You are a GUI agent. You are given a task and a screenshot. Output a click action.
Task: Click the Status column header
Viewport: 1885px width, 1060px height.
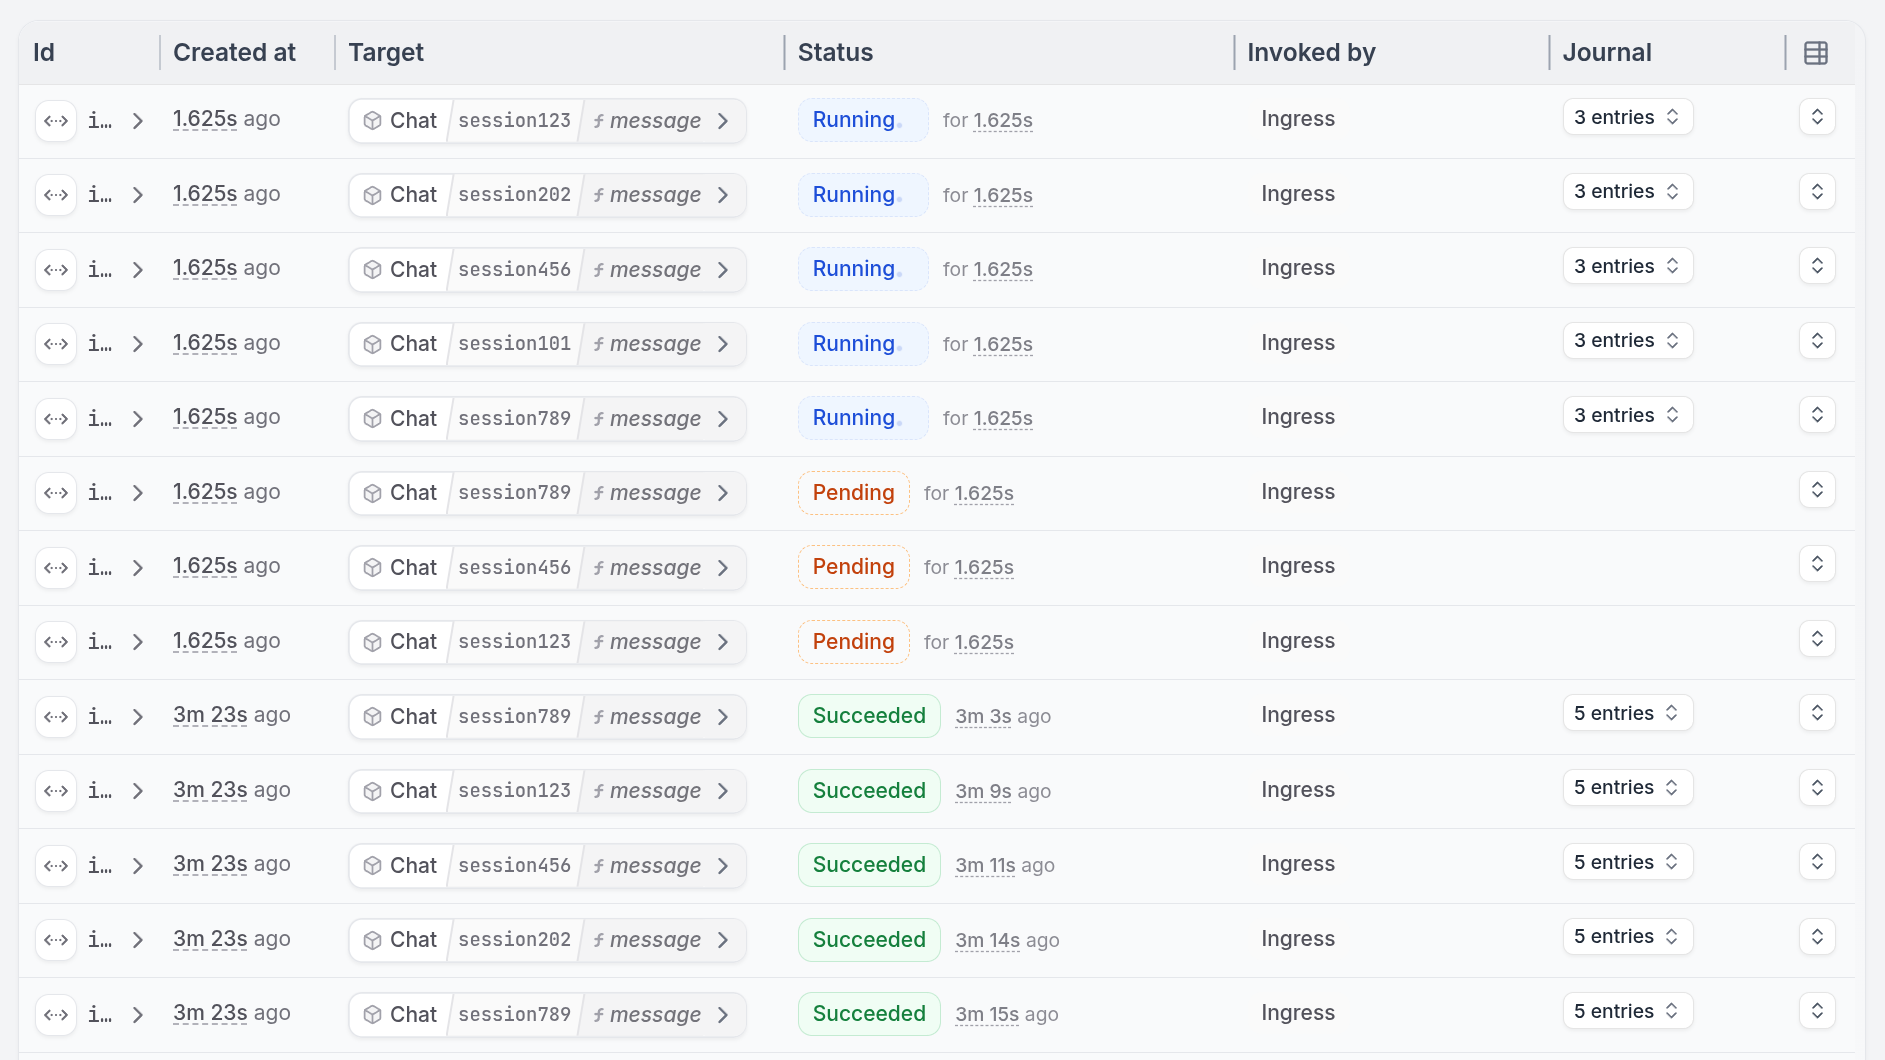[x=834, y=52]
